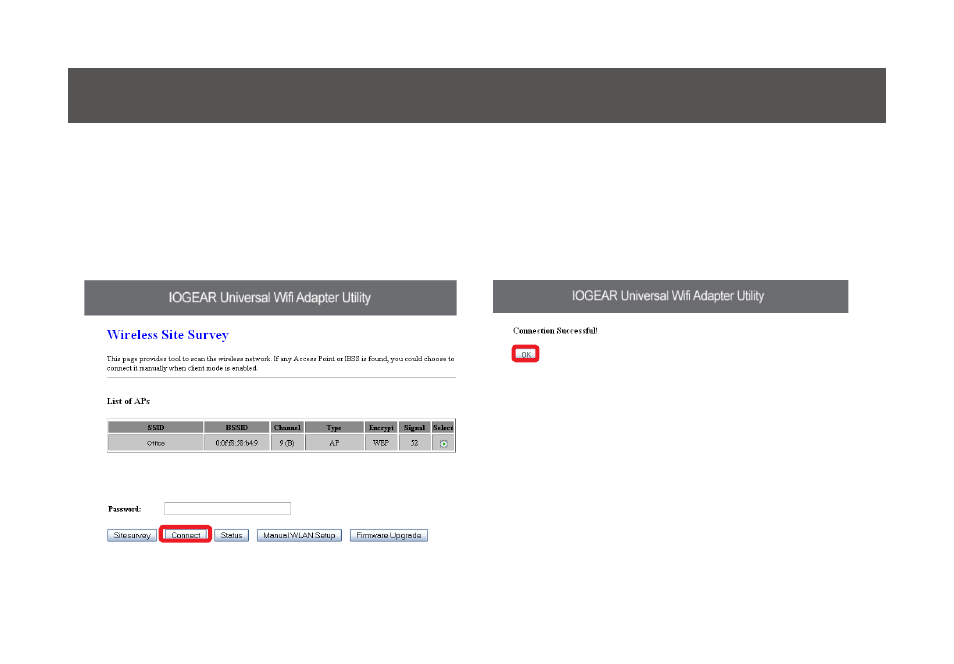Click the Select column header
The width and height of the screenshot is (954, 664).
[x=443, y=427]
